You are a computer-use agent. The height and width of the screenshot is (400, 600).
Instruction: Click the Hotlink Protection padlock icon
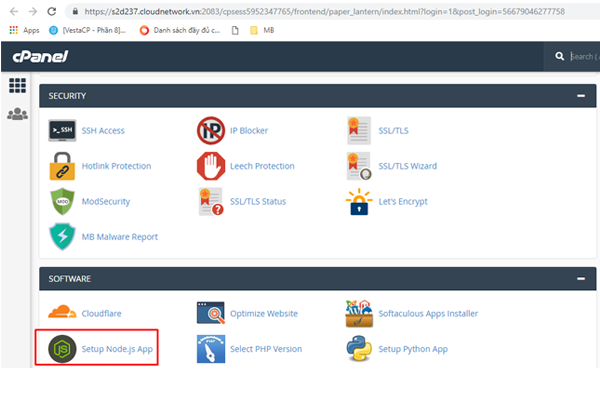[x=62, y=166]
